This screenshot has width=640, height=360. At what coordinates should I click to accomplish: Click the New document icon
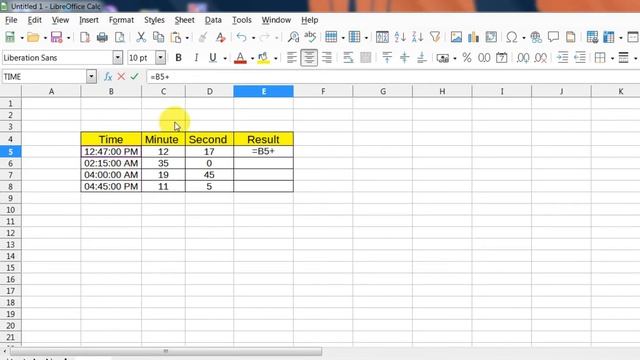coord(10,37)
